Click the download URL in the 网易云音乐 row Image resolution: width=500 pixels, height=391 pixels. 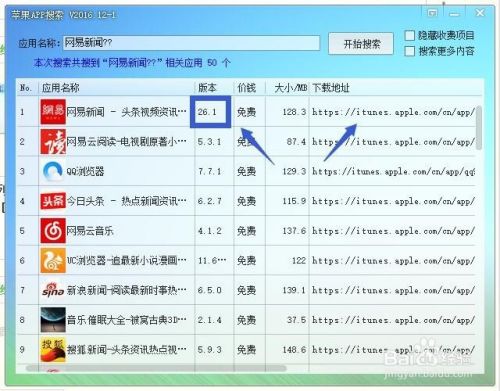(x=393, y=231)
